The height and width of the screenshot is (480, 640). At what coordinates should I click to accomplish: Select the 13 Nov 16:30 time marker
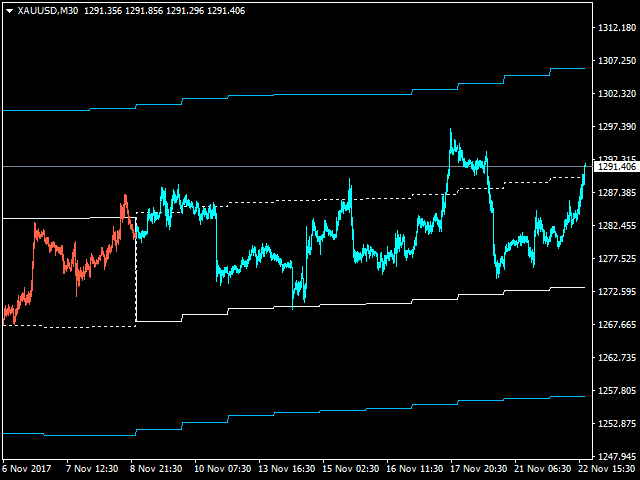(x=288, y=469)
